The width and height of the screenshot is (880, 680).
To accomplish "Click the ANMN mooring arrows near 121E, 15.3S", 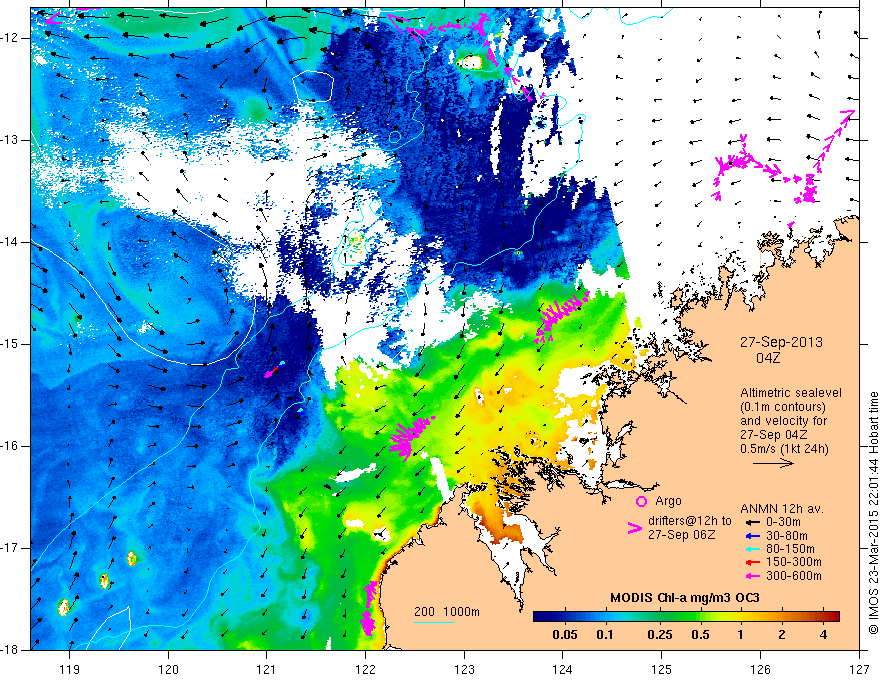I will coord(274,369).
